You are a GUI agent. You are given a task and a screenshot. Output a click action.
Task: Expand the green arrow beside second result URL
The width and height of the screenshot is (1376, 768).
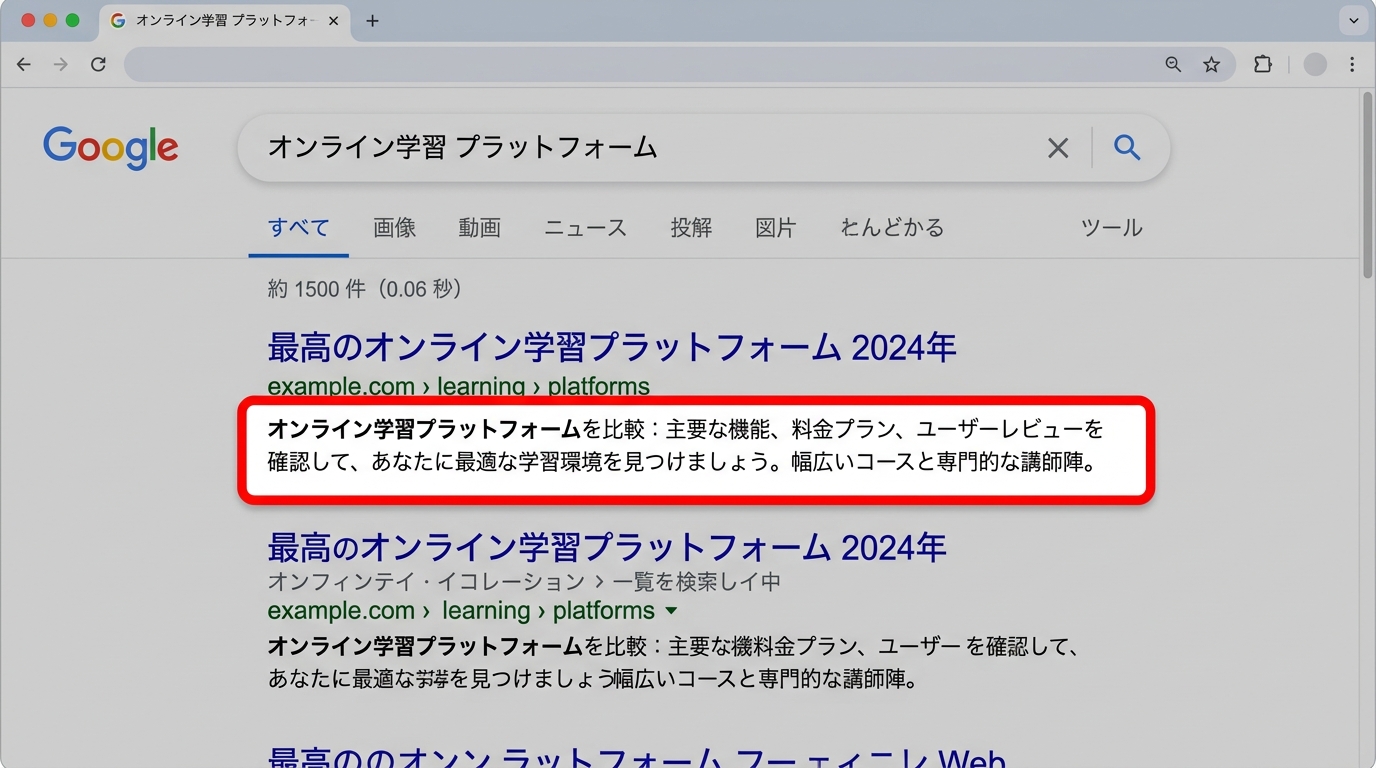tap(671, 611)
